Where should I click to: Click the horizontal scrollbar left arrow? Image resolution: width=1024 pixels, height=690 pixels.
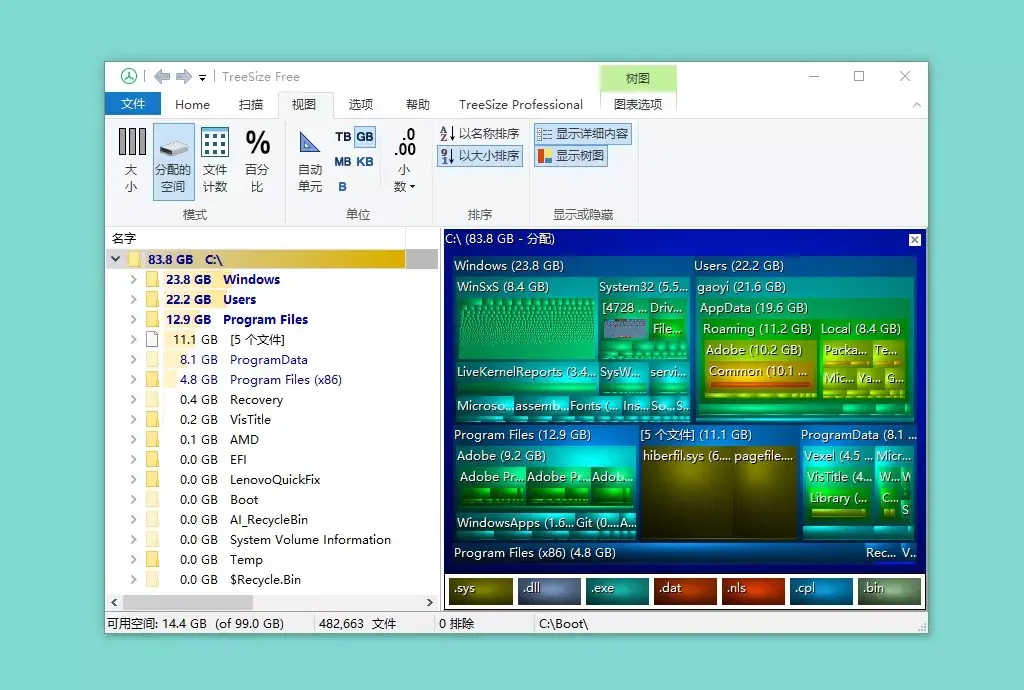click(114, 602)
